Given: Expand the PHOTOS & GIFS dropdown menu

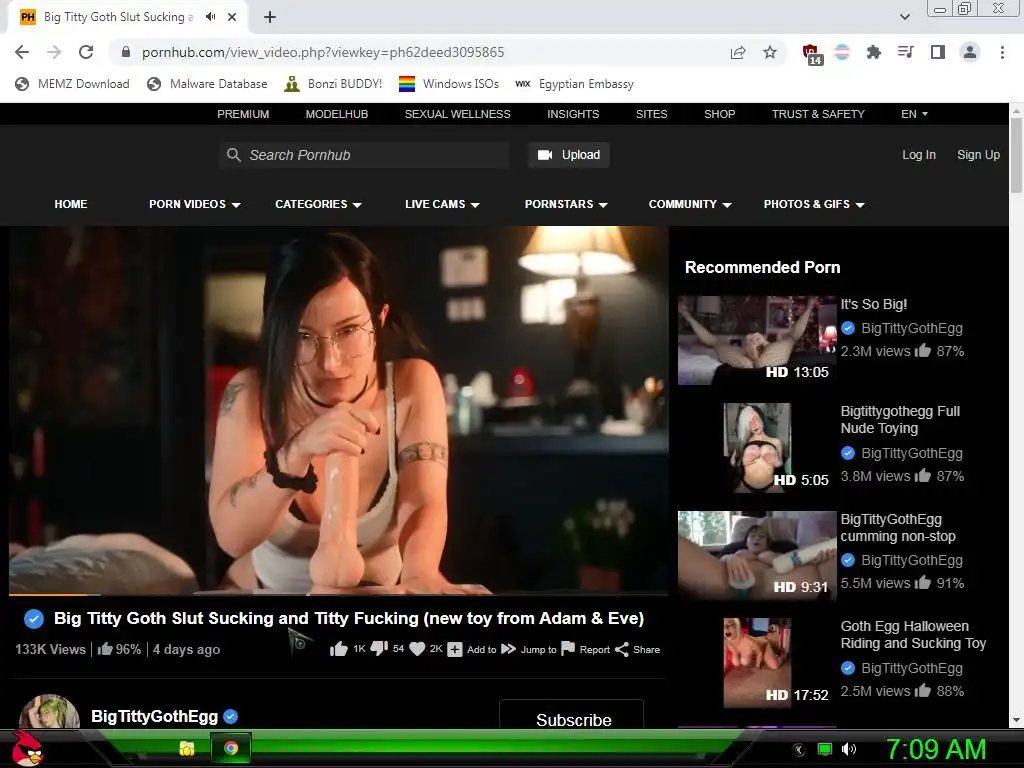Looking at the screenshot, I should point(814,204).
